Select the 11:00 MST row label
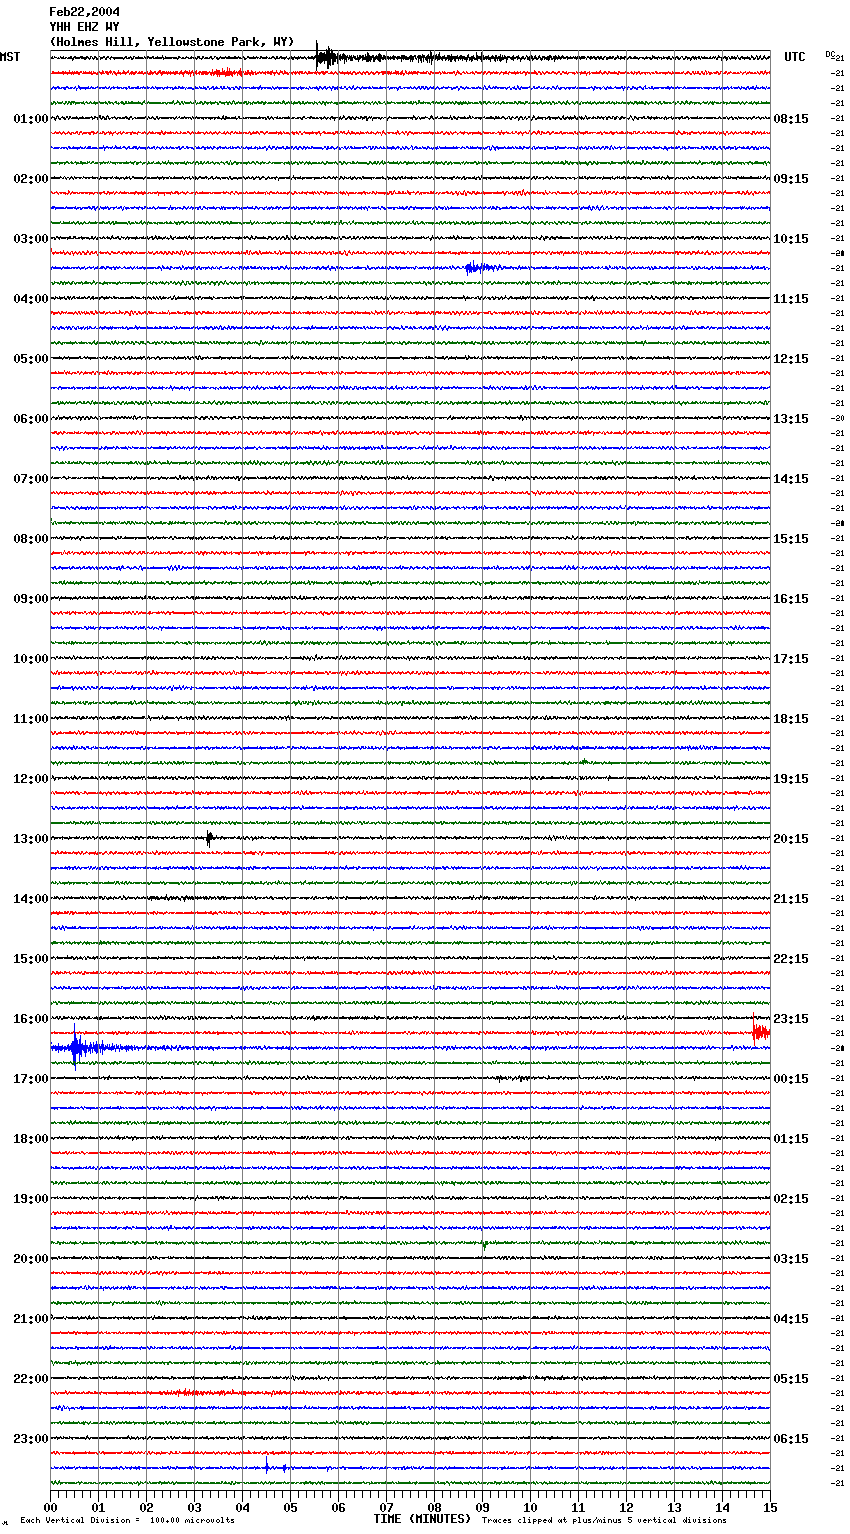The height and width of the screenshot is (1534, 850). (31, 719)
